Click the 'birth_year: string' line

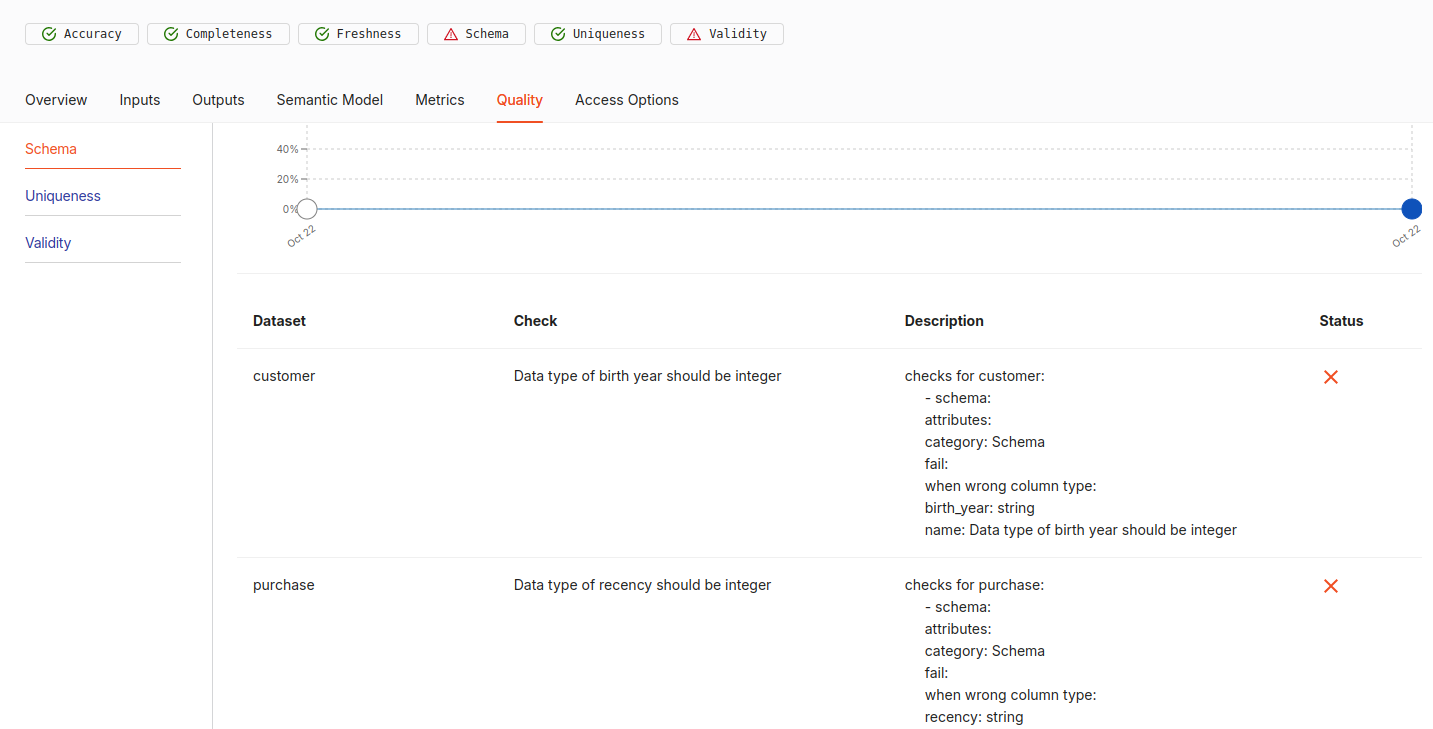click(x=980, y=508)
